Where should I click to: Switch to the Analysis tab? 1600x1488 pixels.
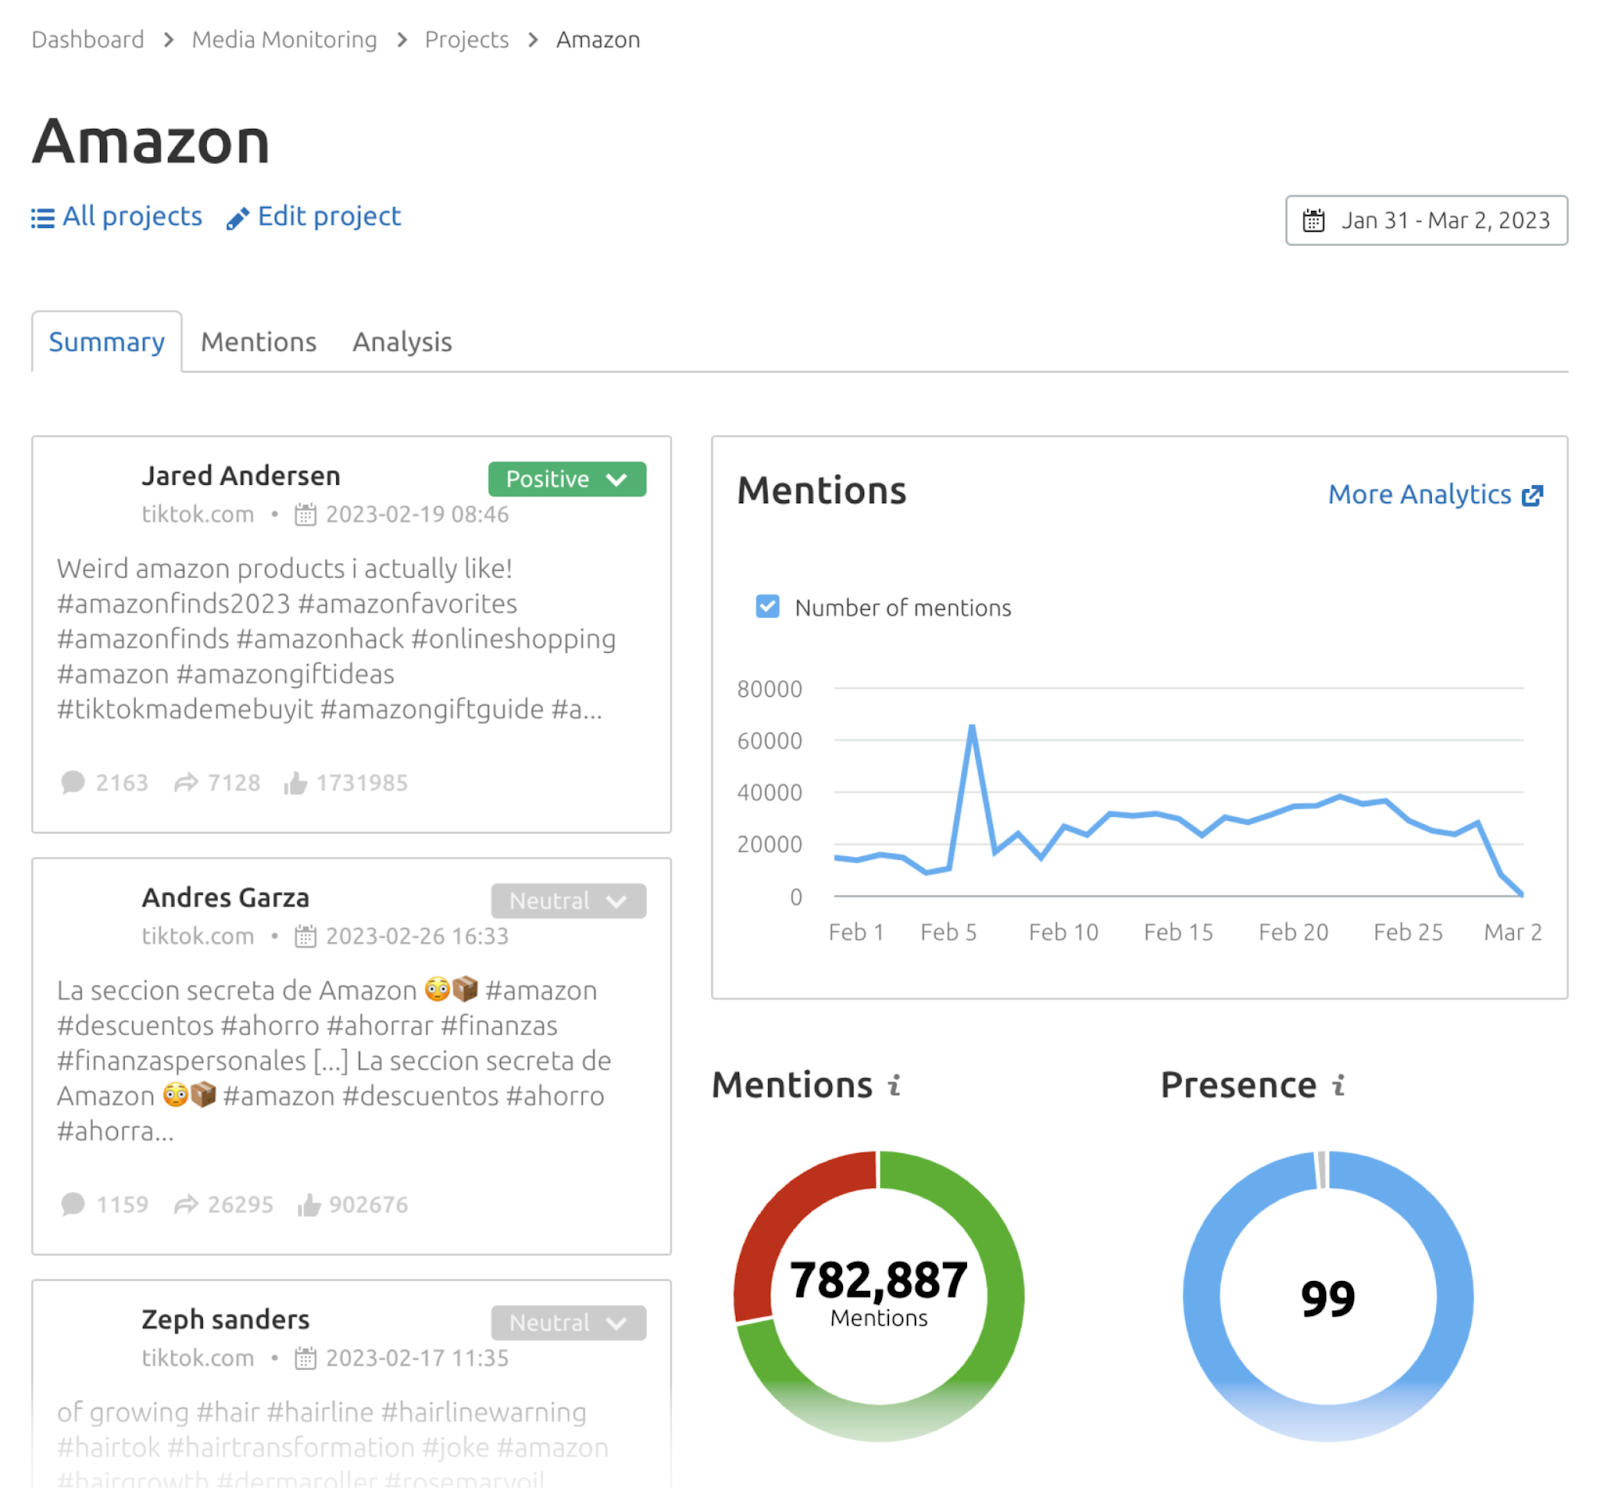coord(401,341)
